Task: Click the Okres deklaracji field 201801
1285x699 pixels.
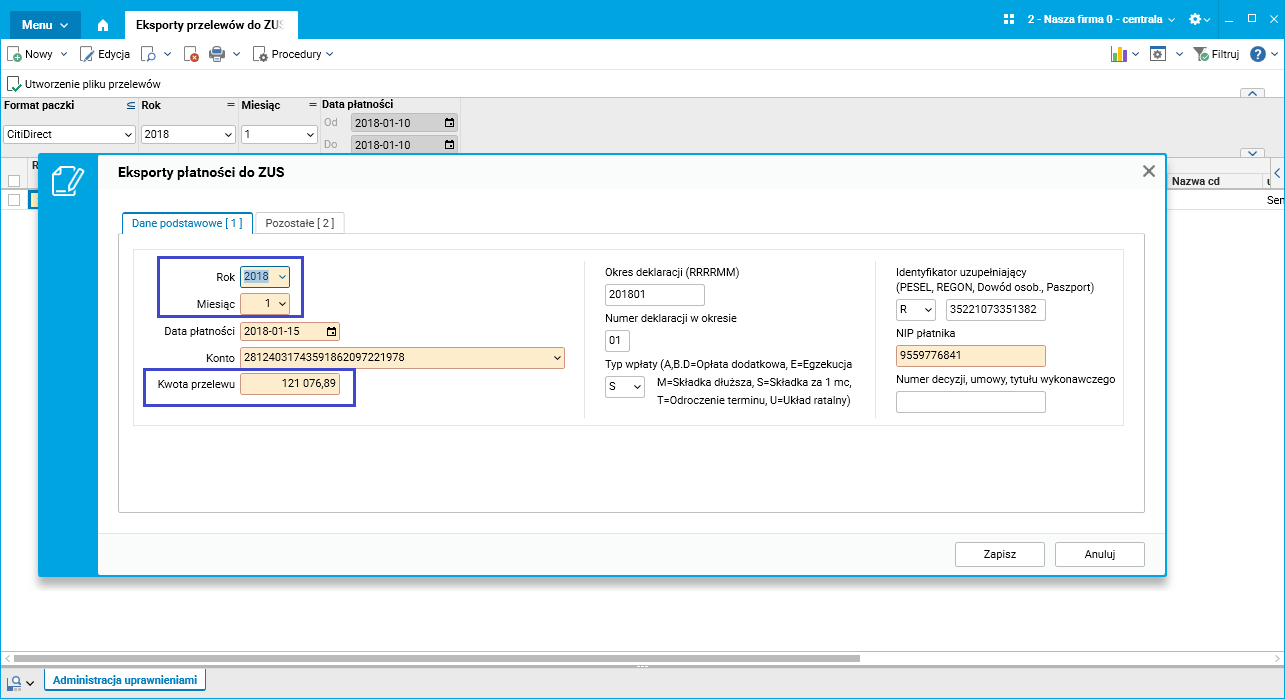Action: 655,294
